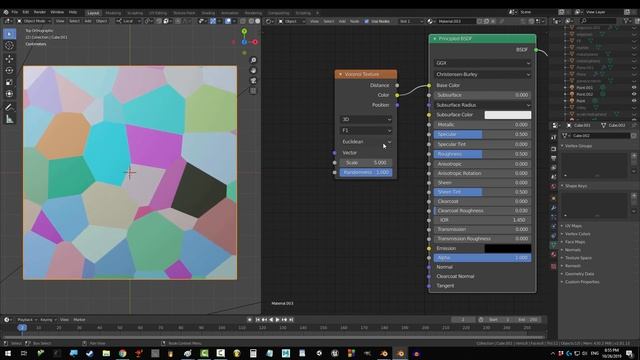Image resolution: width=640 pixels, height=360 pixels.
Task: Select the Select Box tool in viewport toolbar
Action: pyautogui.click(x=9, y=34)
